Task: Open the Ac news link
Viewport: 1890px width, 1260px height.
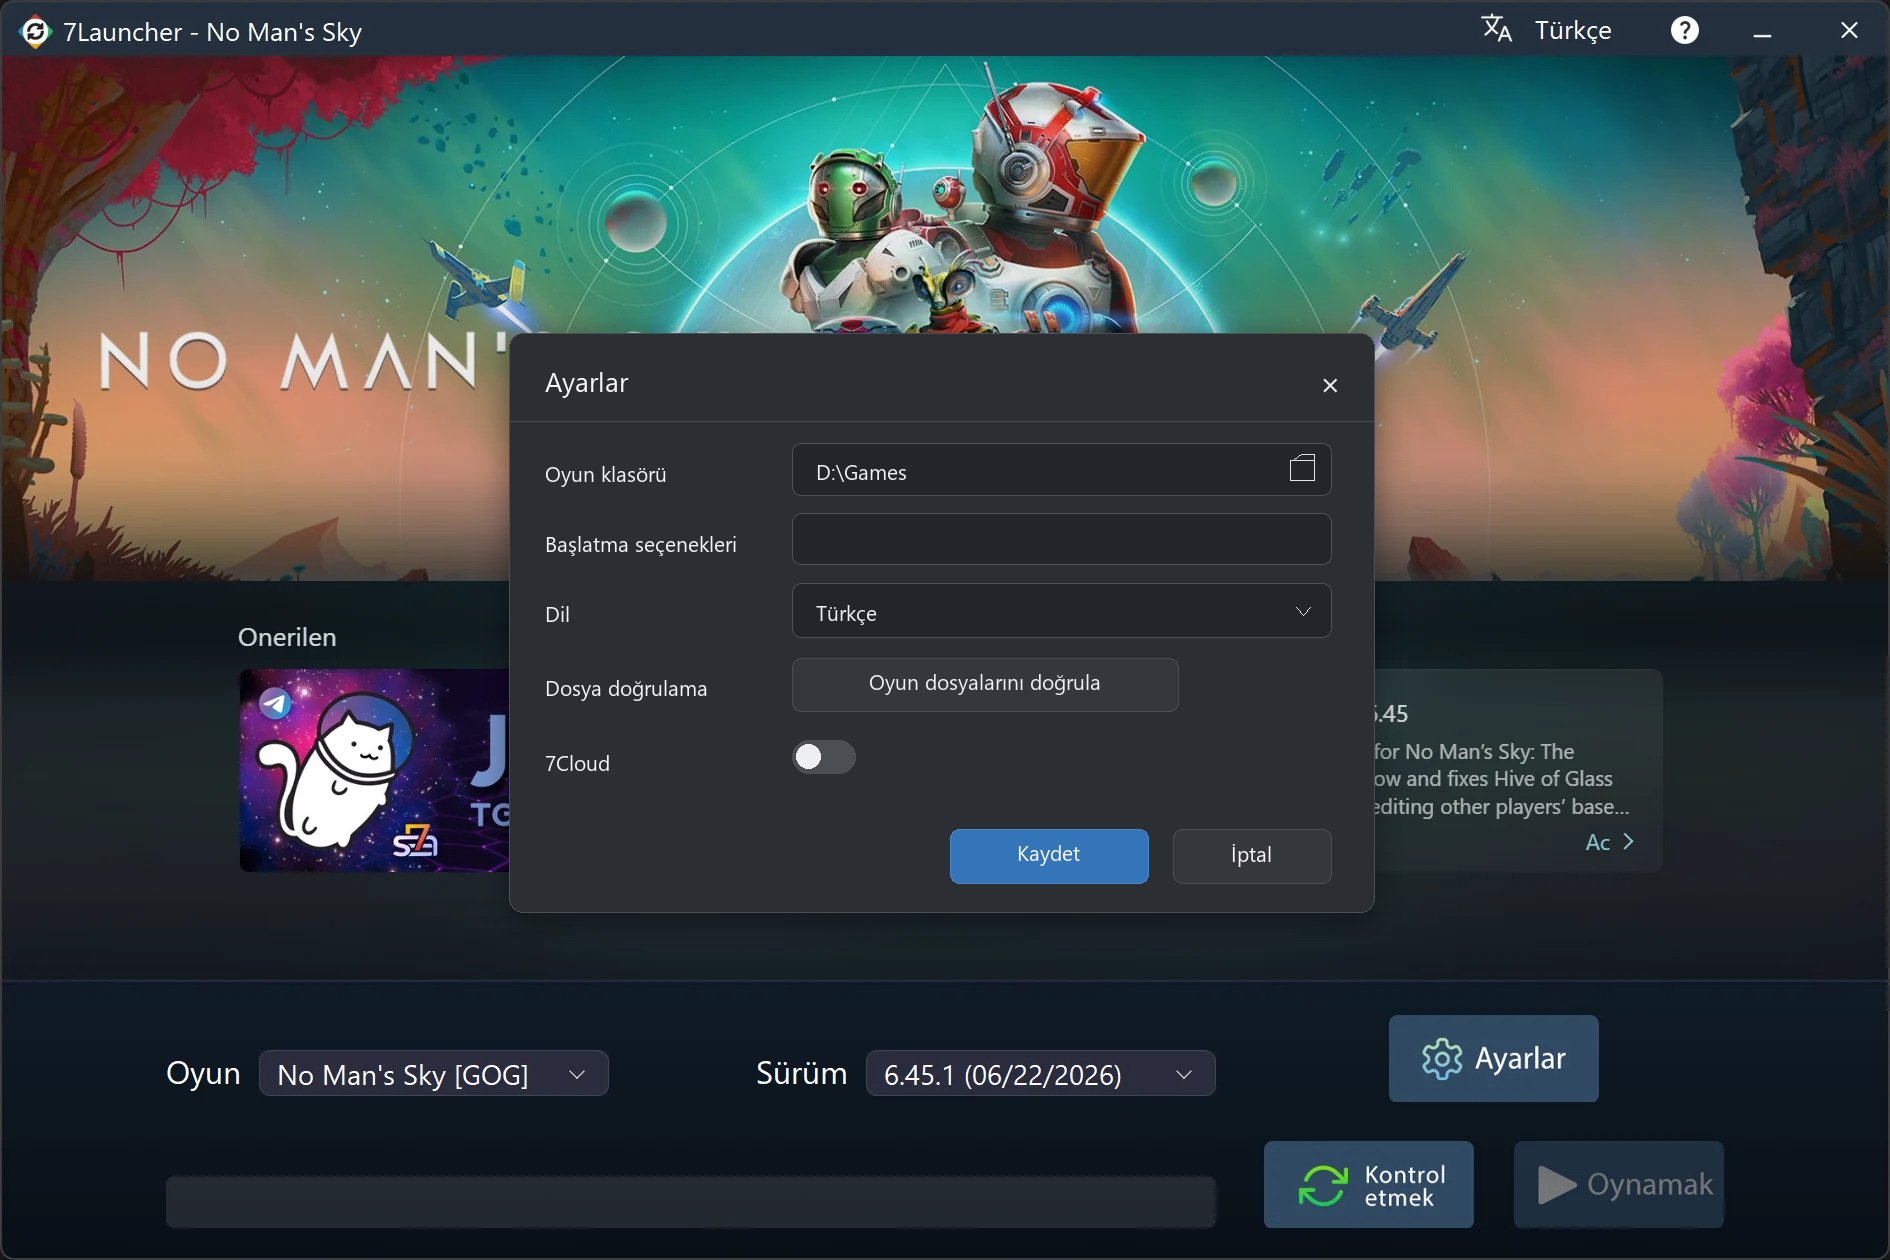Action: [x=1609, y=842]
